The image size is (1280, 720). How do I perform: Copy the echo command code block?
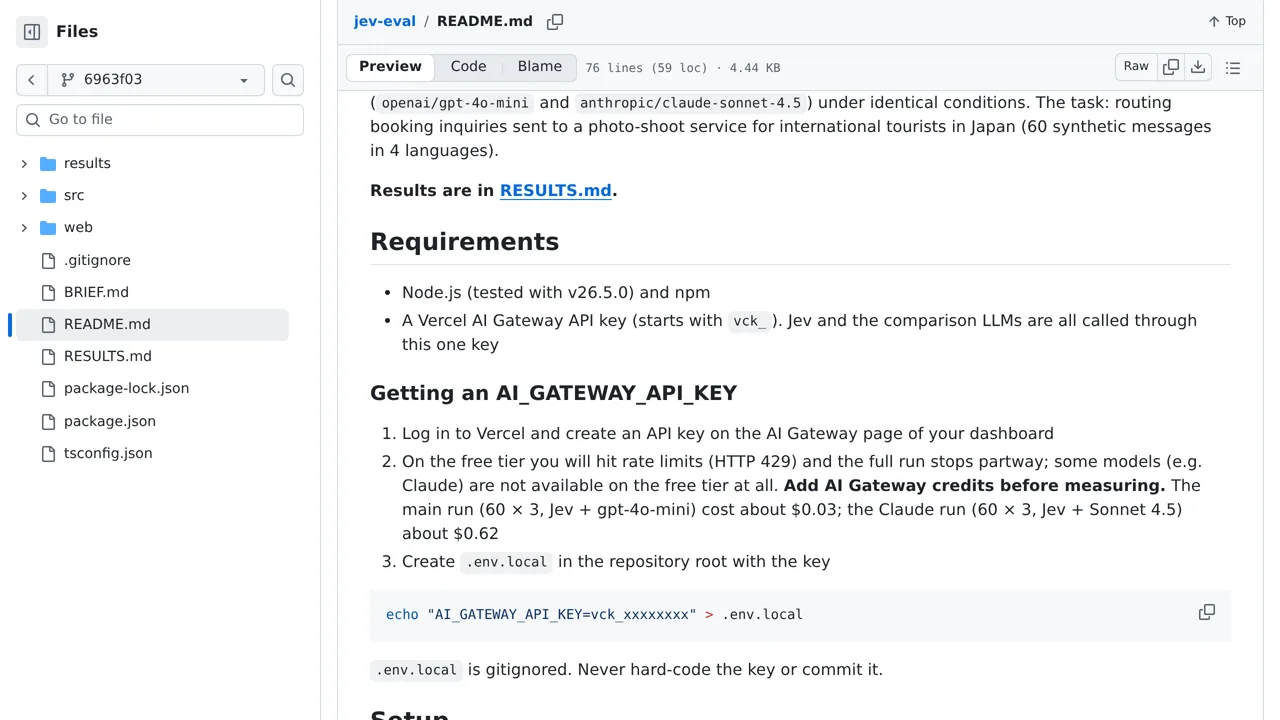pyautogui.click(x=1207, y=612)
